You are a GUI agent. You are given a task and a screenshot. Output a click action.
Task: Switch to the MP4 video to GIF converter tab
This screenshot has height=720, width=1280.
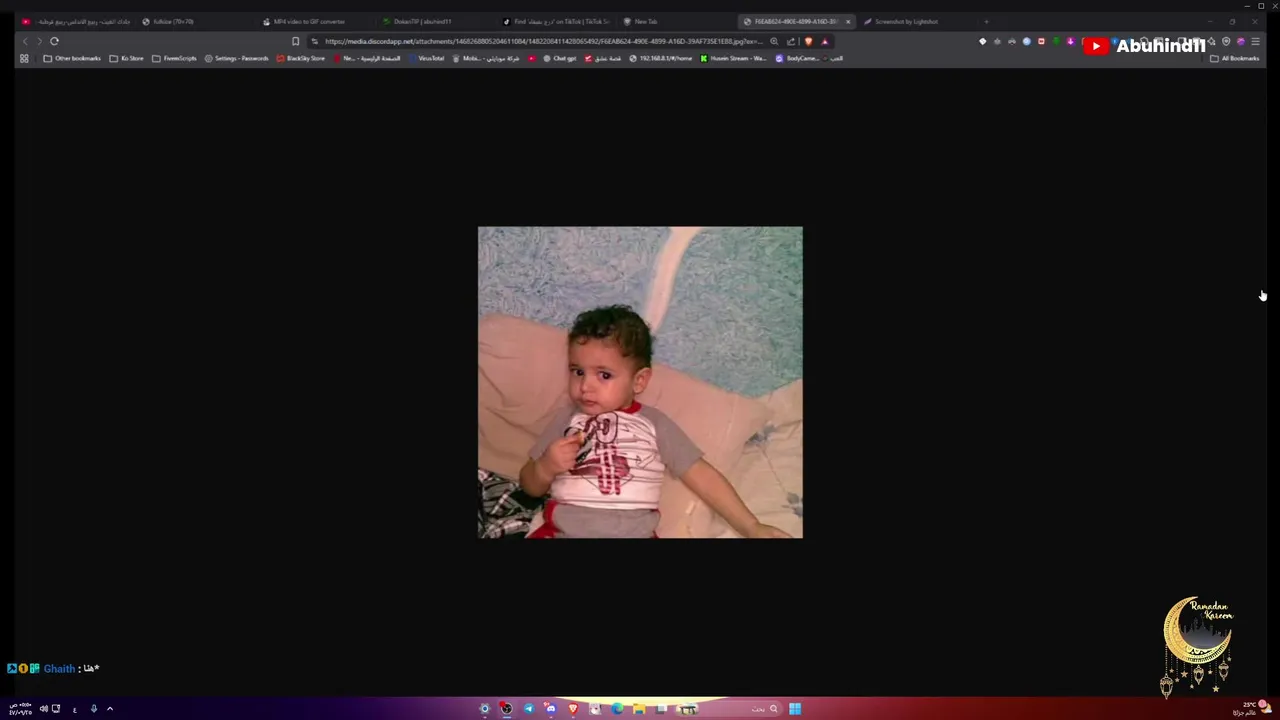coord(316,21)
